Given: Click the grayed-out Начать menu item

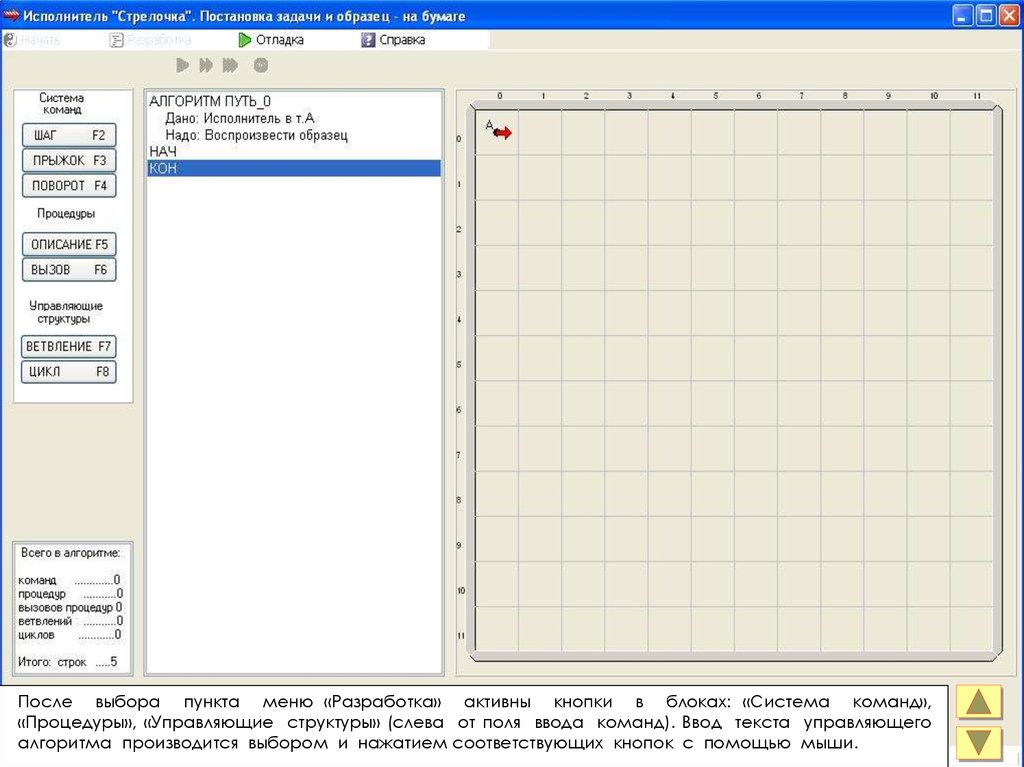Looking at the screenshot, I should click(33, 40).
